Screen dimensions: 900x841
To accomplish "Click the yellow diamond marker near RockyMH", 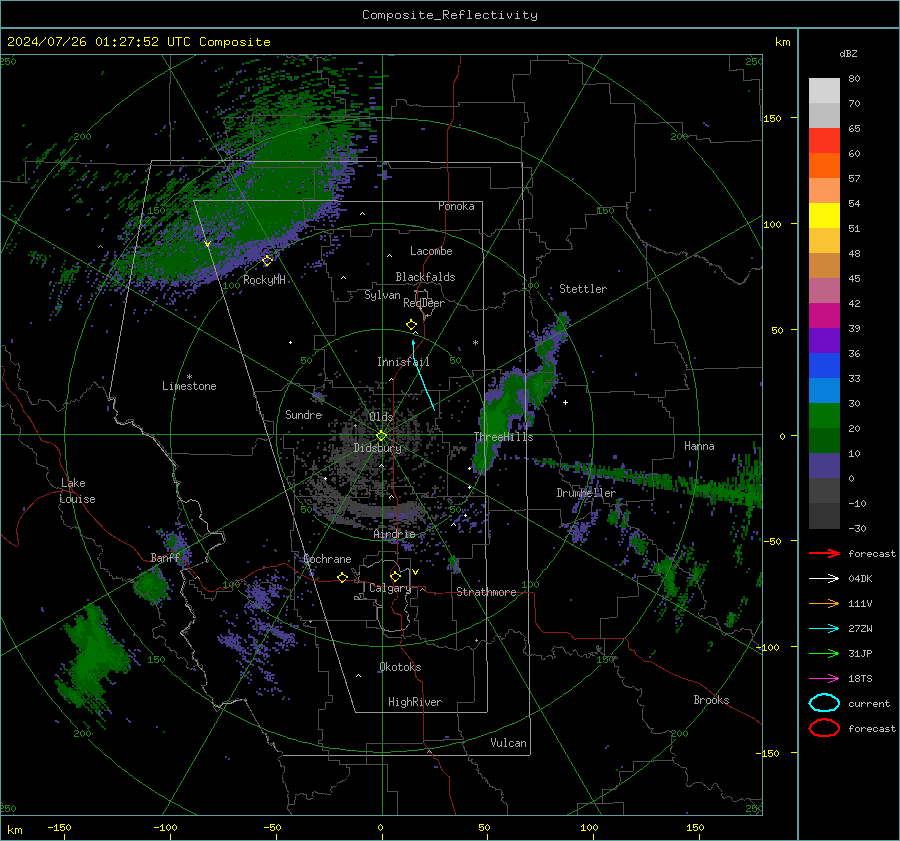I will coord(267,261).
